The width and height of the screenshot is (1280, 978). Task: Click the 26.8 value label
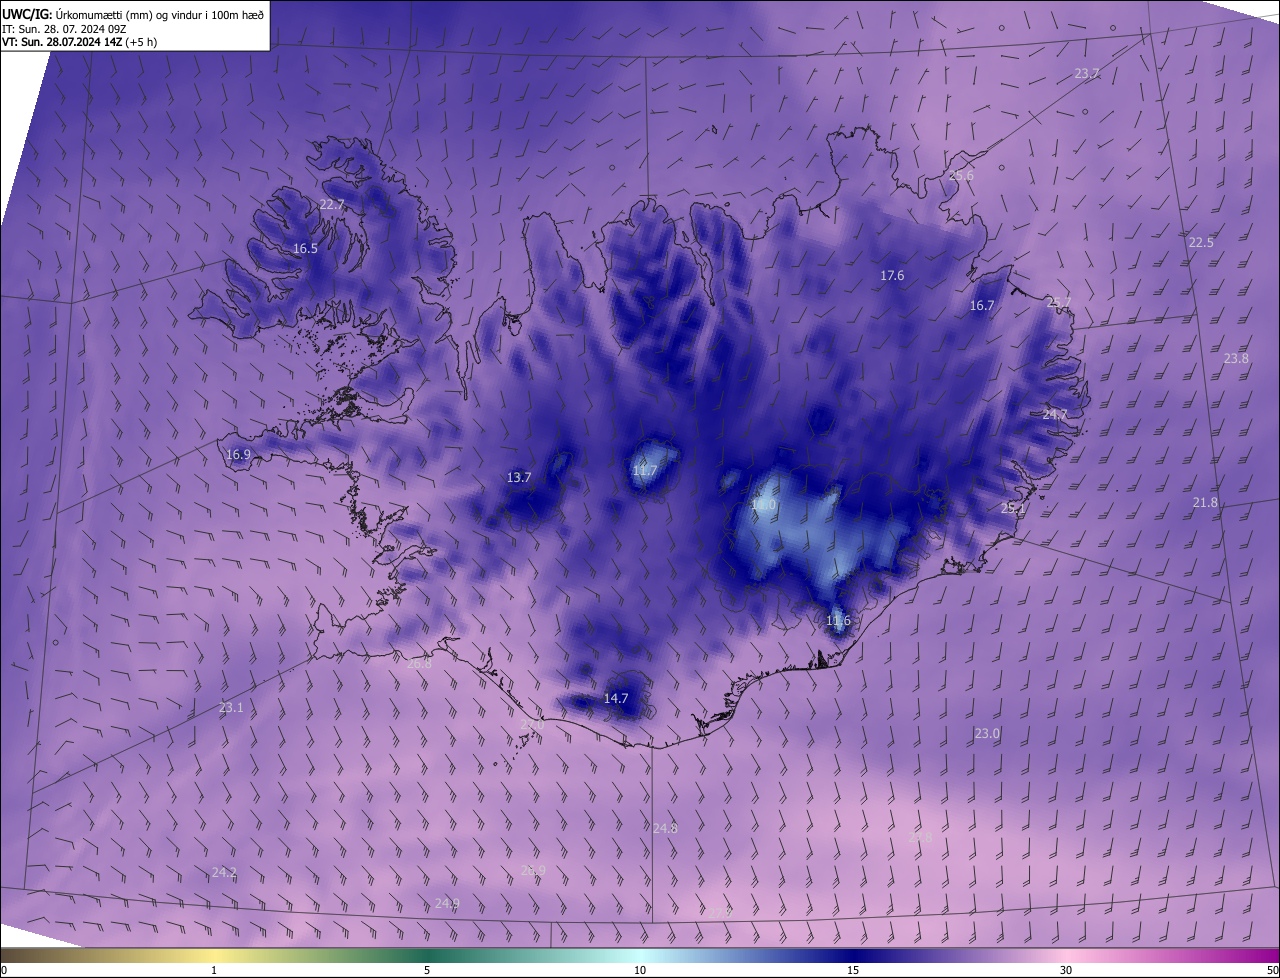[420, 662]
